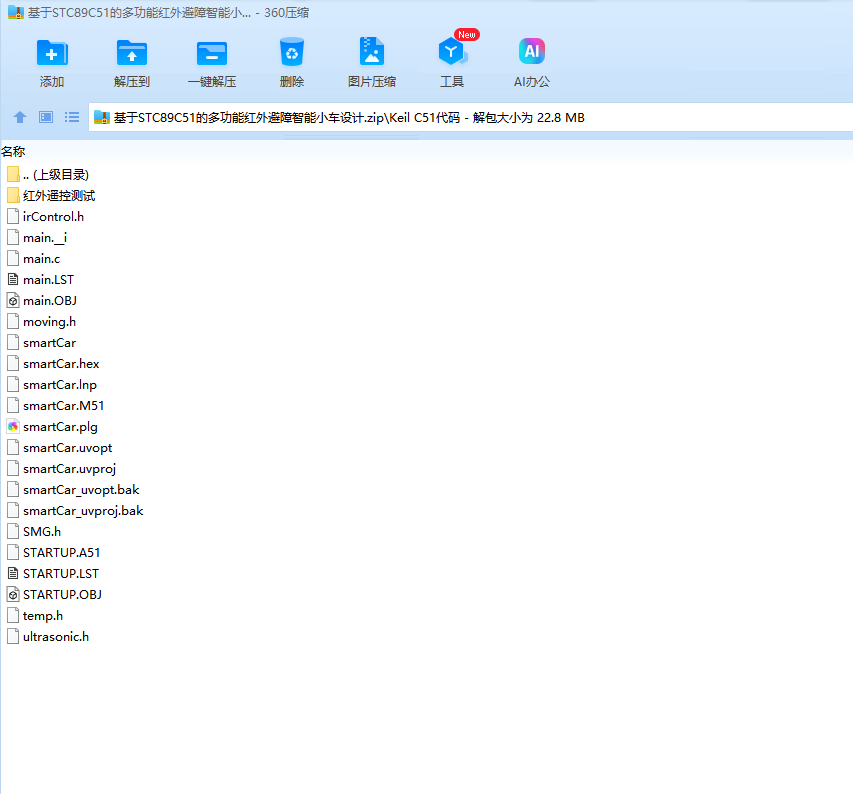The width and height of the screenshot is (853, 794).
Task: Switch to the thumbnail view icon
Action: pos(46,117)
